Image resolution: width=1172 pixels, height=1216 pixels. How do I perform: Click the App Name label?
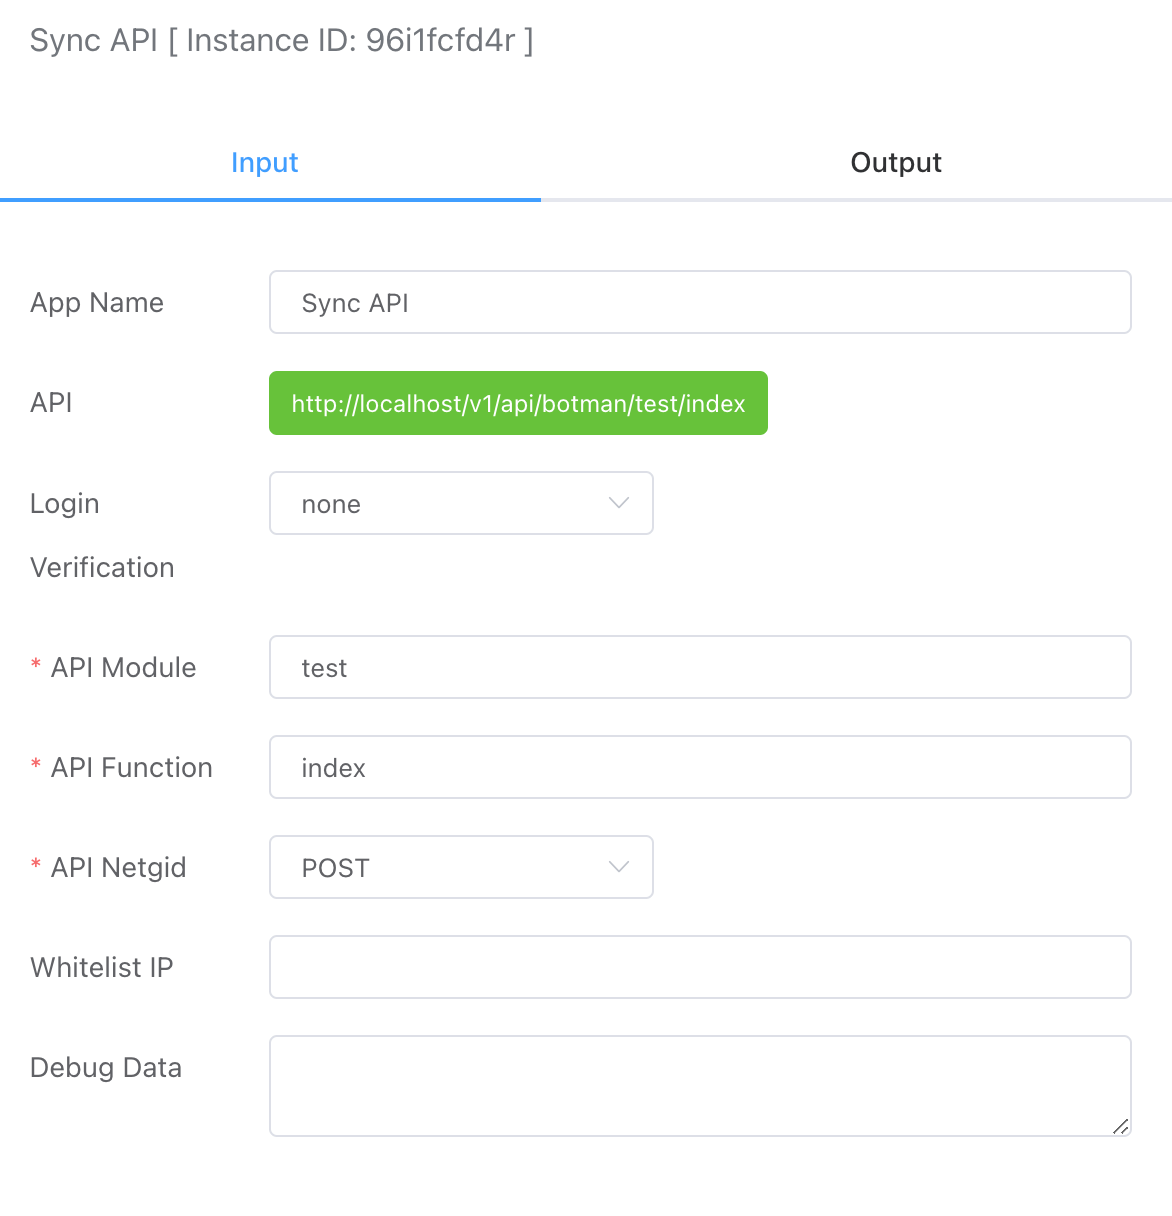point(97,303)
